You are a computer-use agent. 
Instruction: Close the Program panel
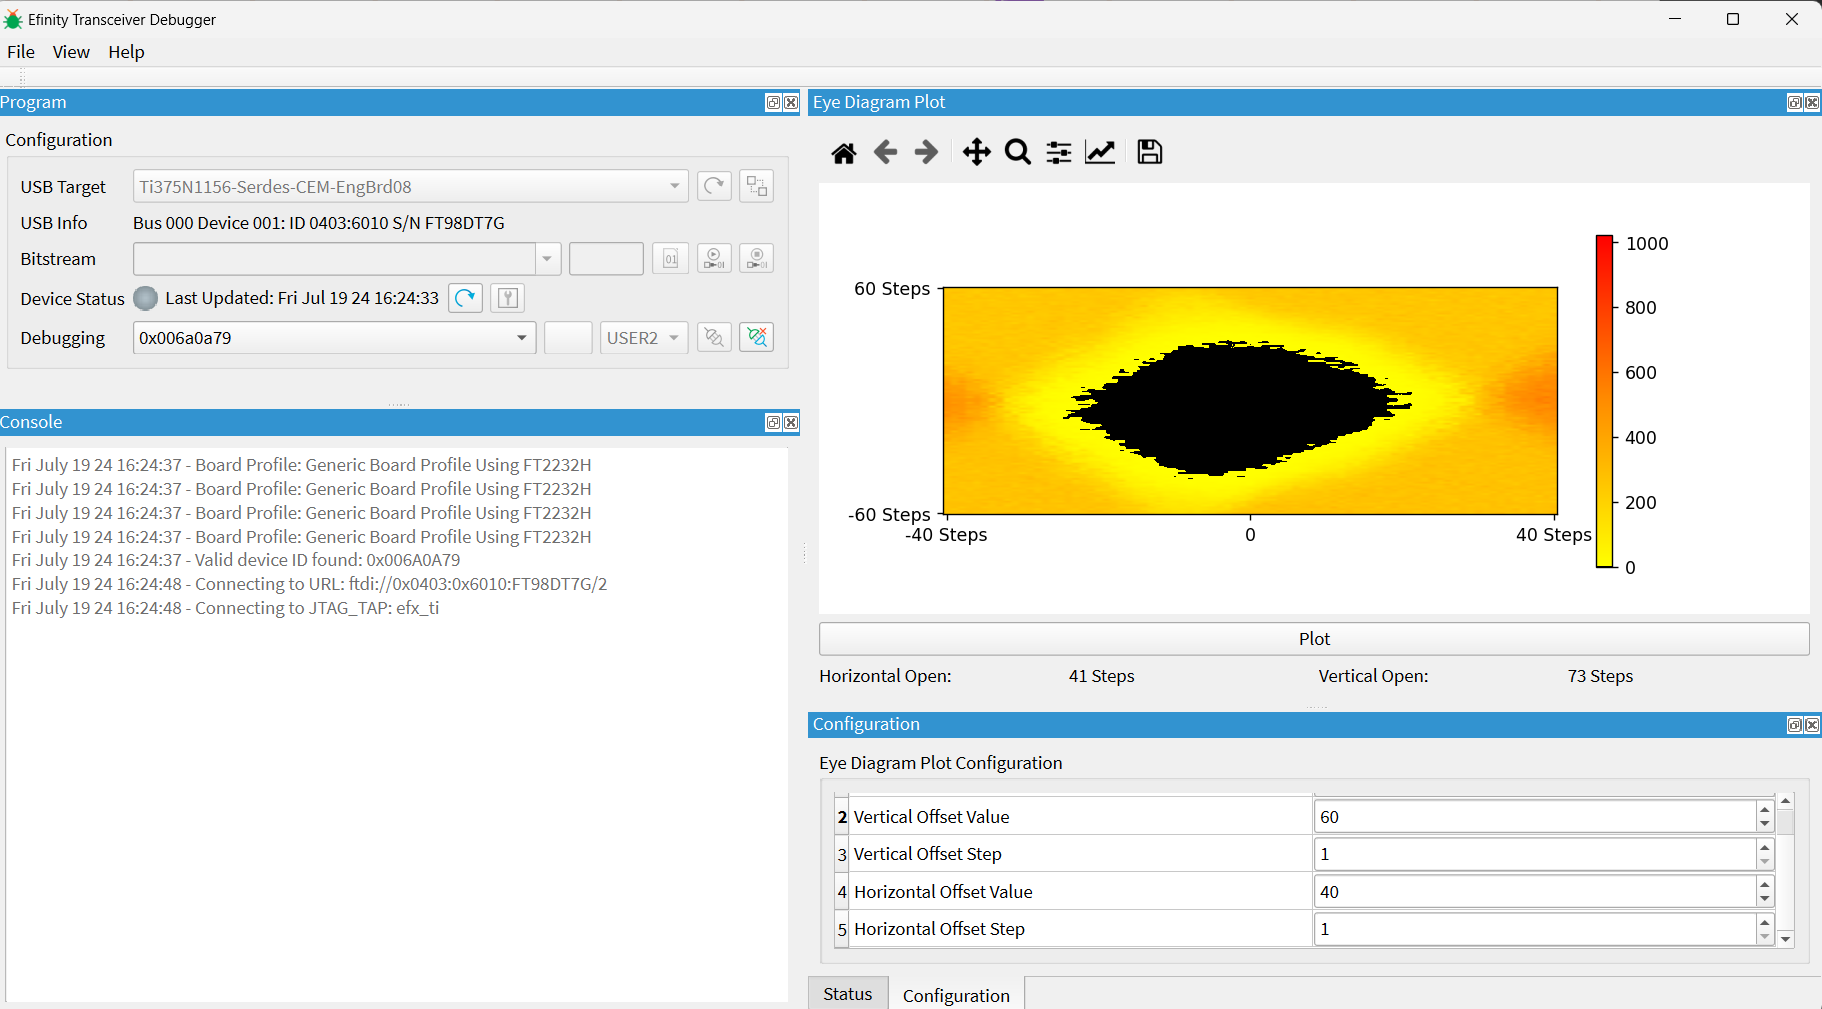pos(791,103)
